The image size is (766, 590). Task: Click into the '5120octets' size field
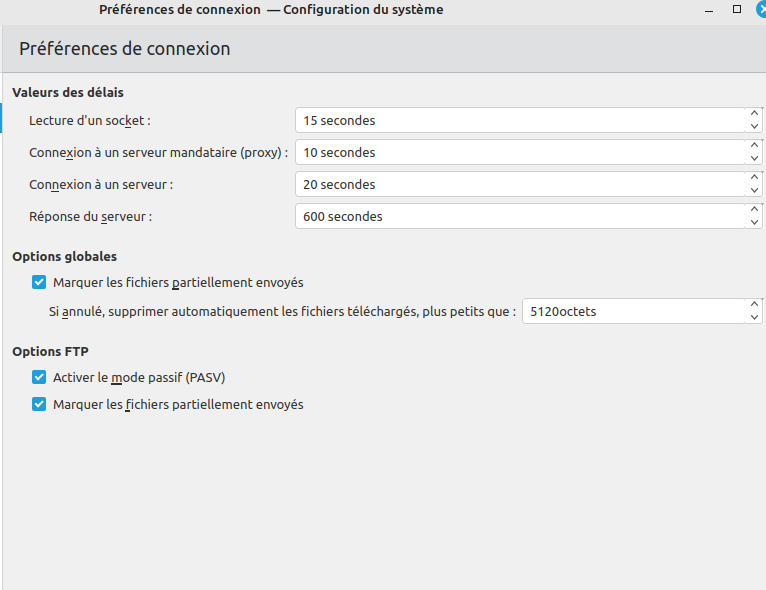(632, 311)
